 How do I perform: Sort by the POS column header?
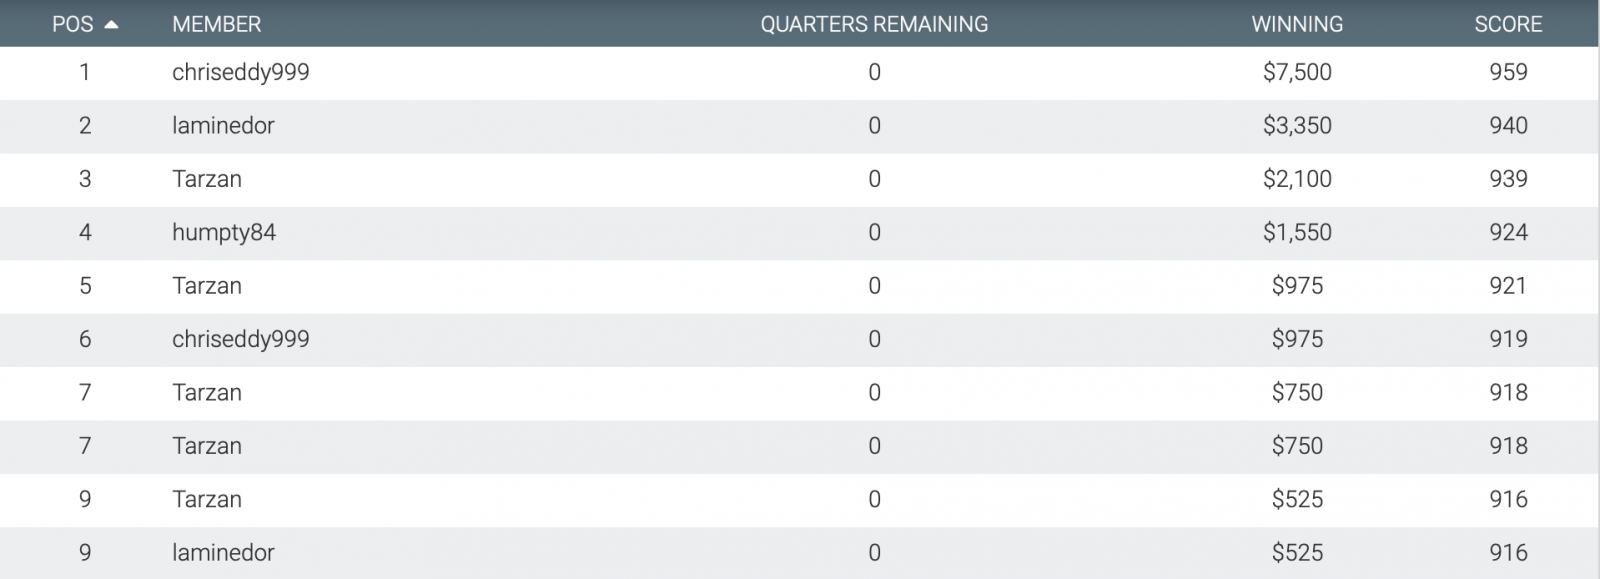click(73, 24)
